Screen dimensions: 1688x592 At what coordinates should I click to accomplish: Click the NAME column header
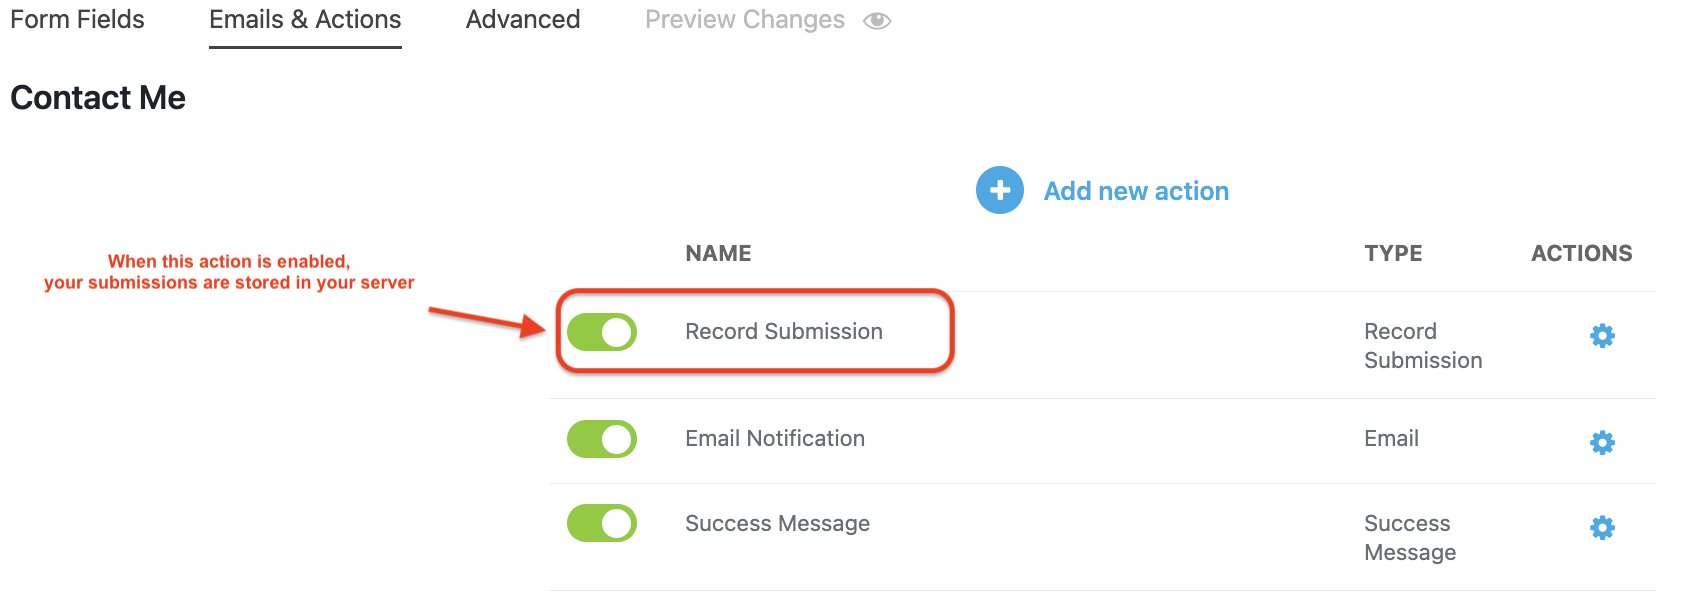pyautogui.click(x=718, y=254)
